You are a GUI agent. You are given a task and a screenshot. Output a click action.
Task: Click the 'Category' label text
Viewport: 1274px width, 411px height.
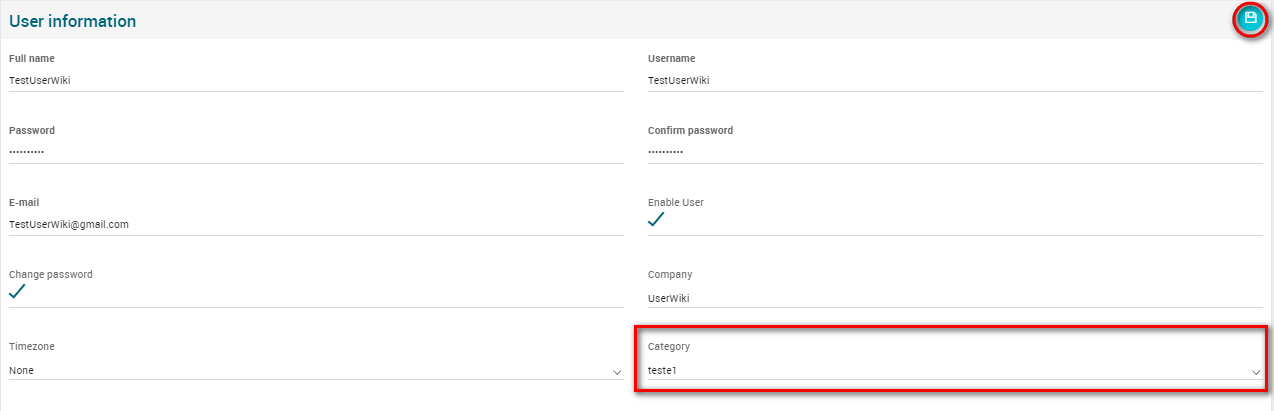coord(669,346)
